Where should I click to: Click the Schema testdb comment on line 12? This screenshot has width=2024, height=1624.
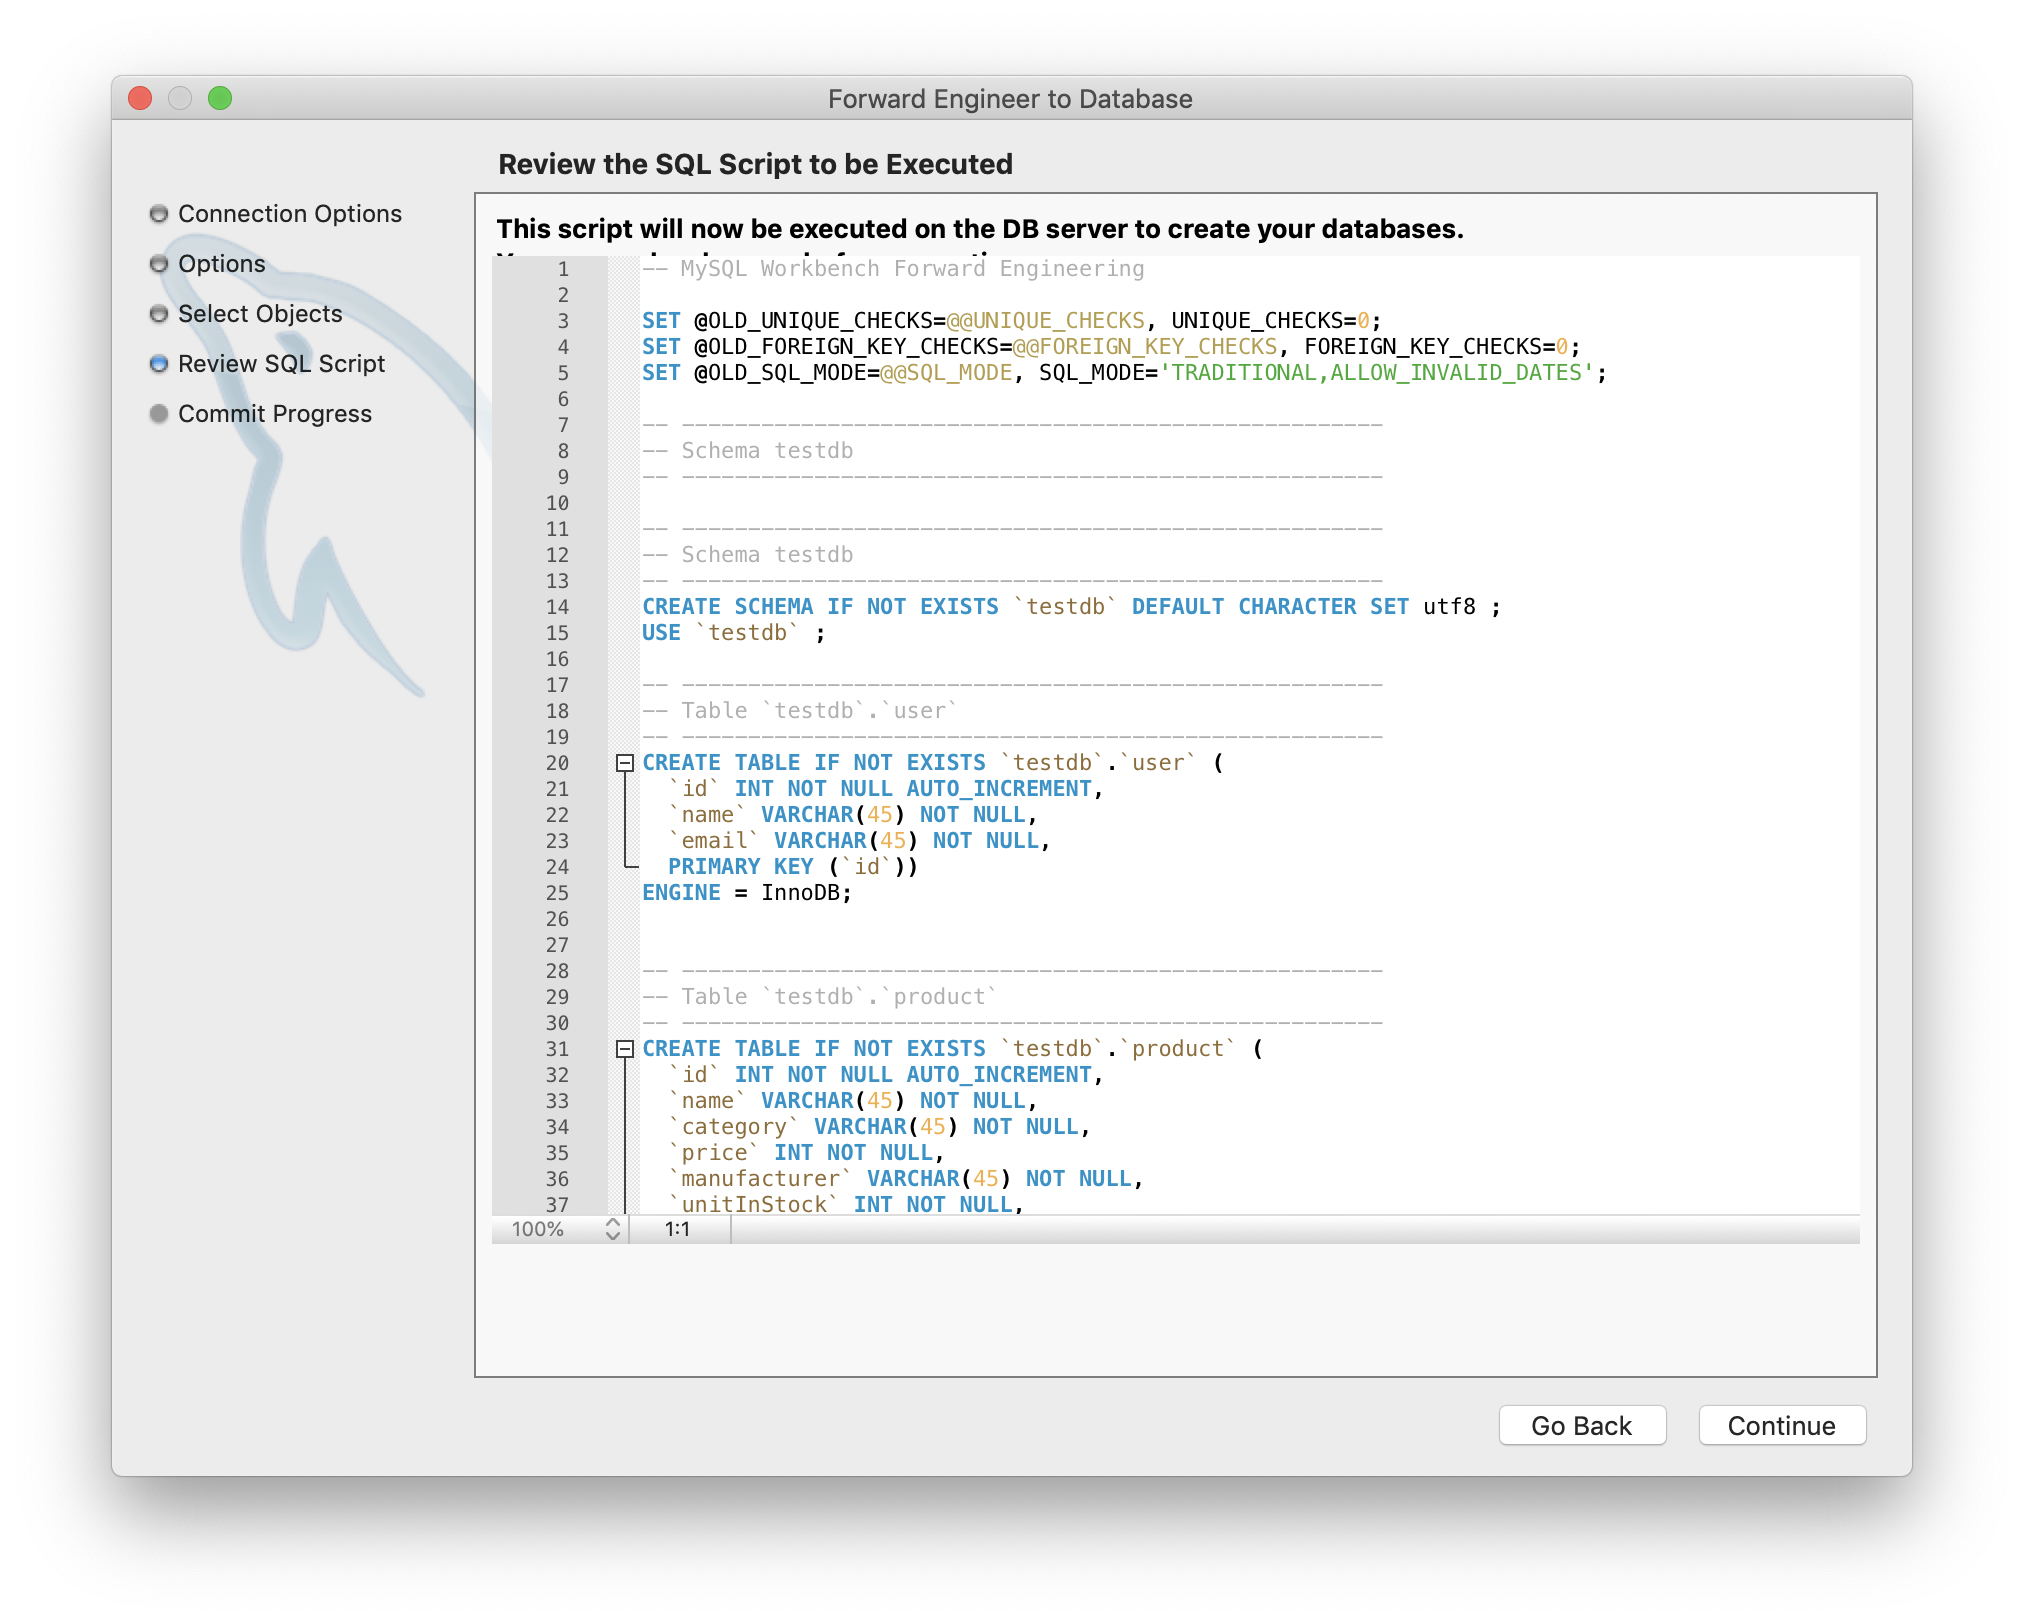(747, 555)
